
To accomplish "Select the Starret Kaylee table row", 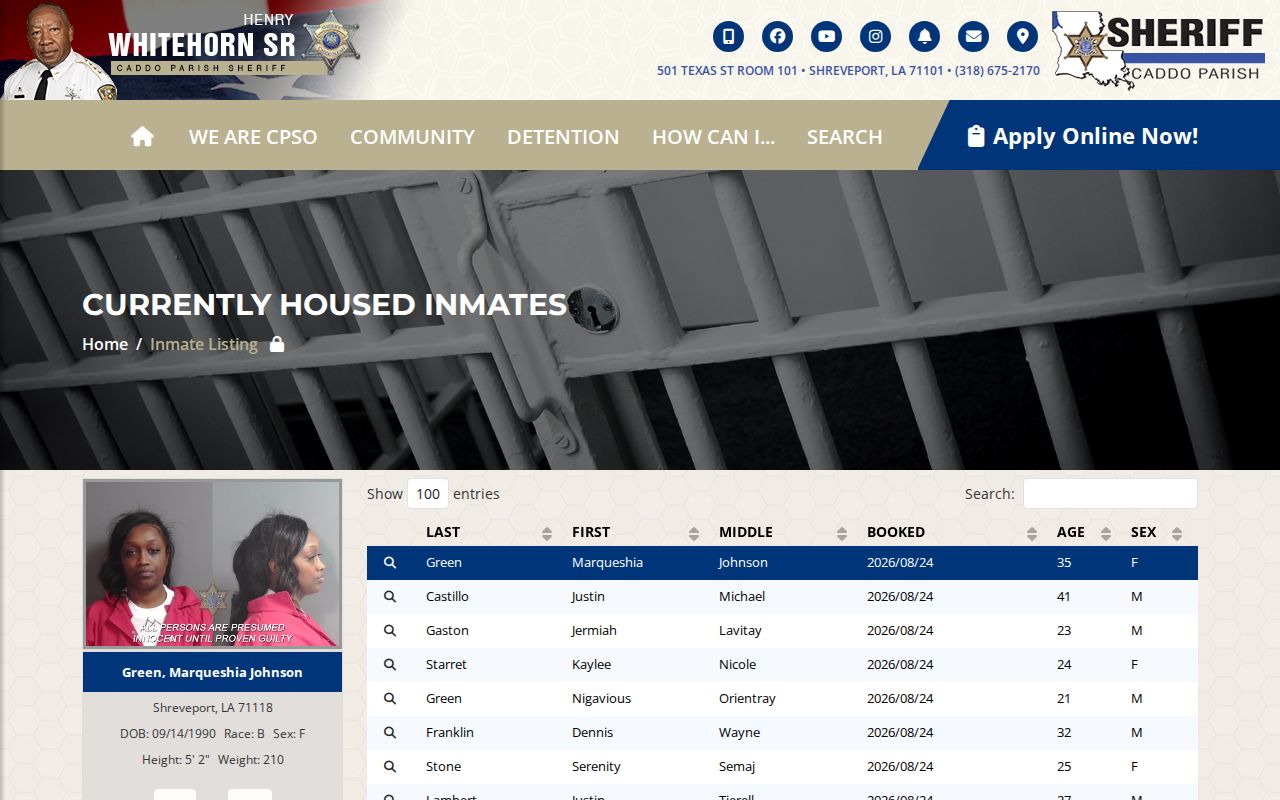I will [782, 665].
